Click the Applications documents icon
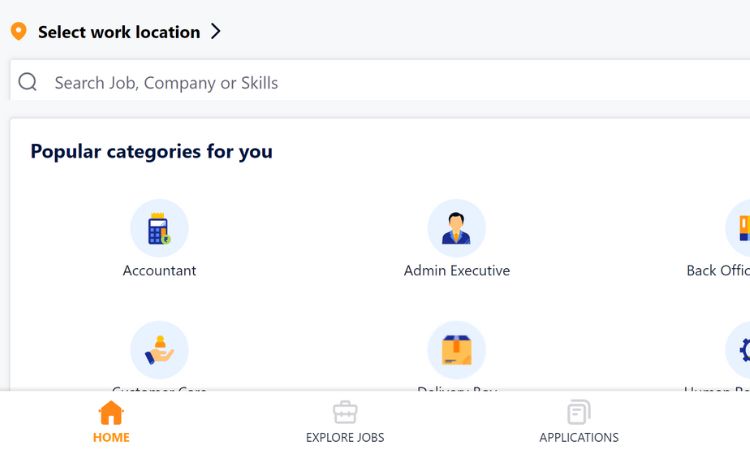The width and height of the screenshot is (750, 450). click(x=579, y=413)
